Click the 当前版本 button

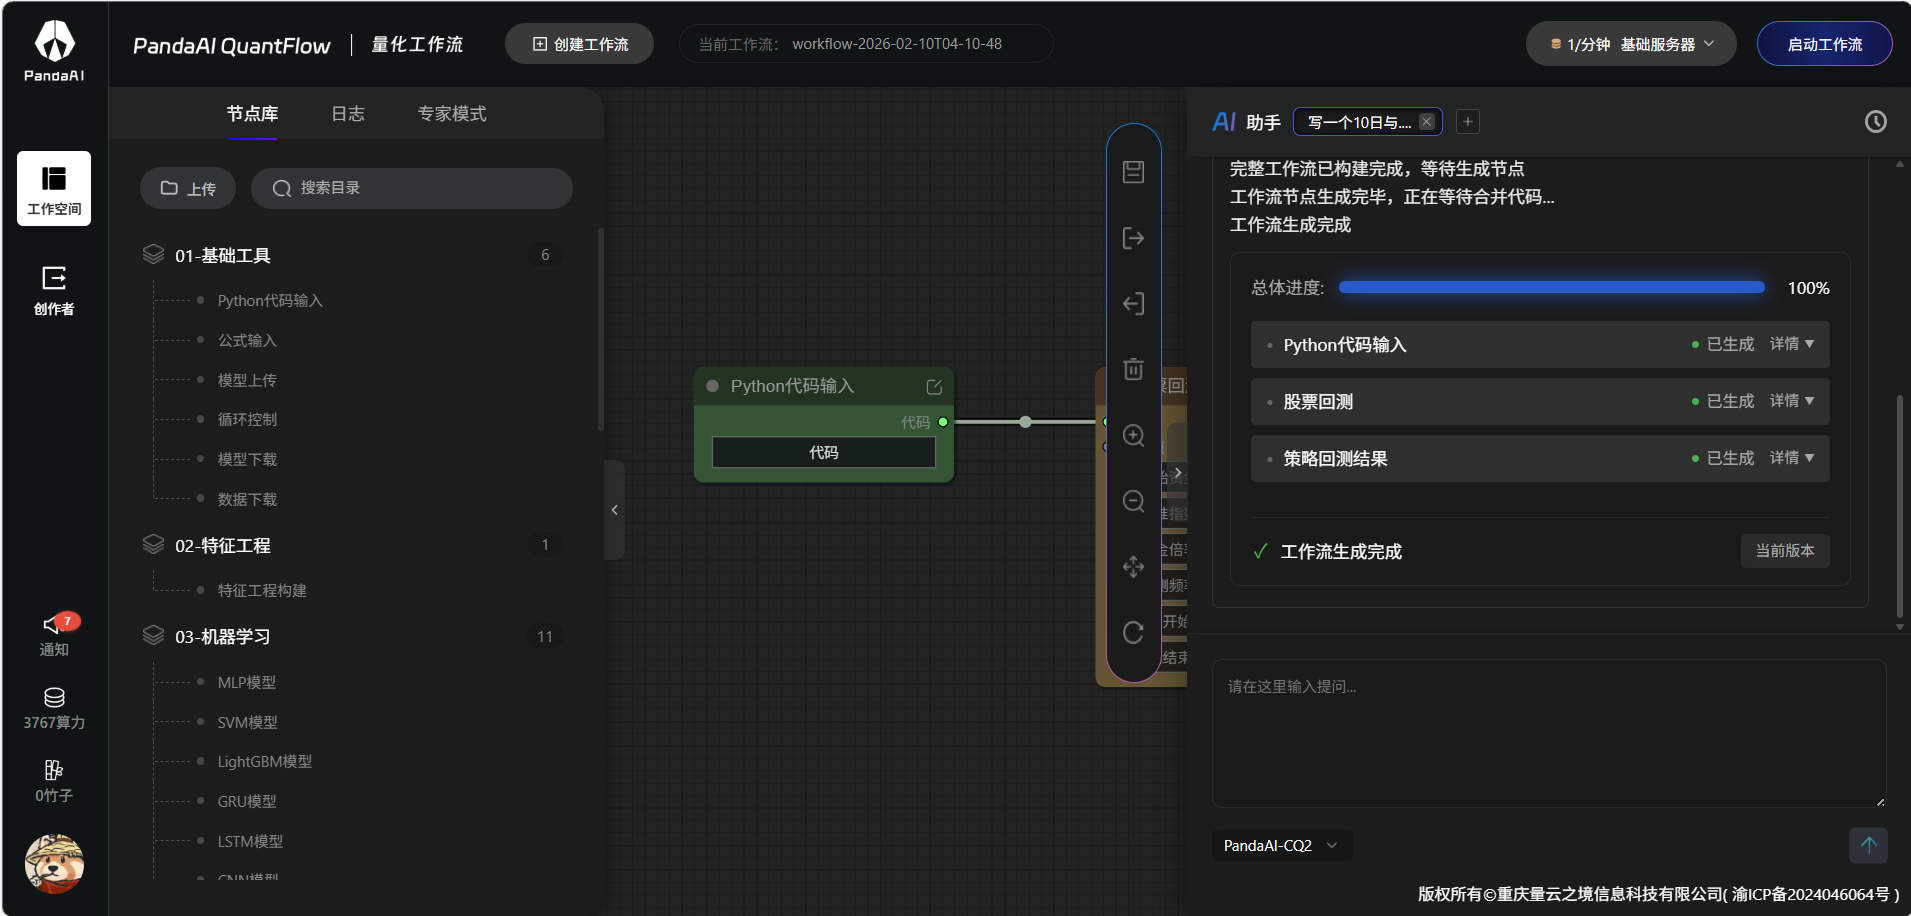tap(1785, 551)
